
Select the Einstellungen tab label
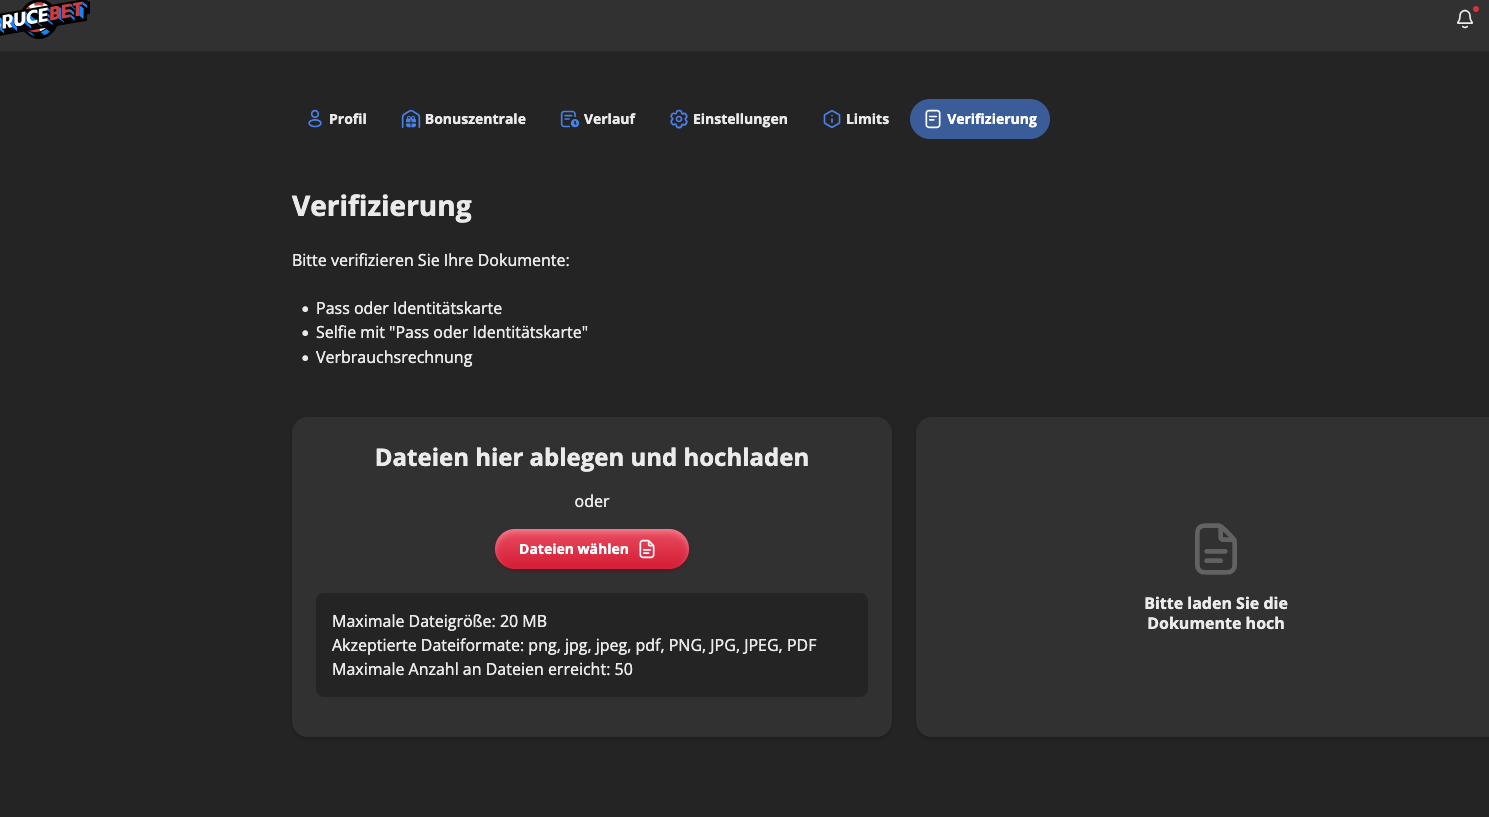pos(740,119)
